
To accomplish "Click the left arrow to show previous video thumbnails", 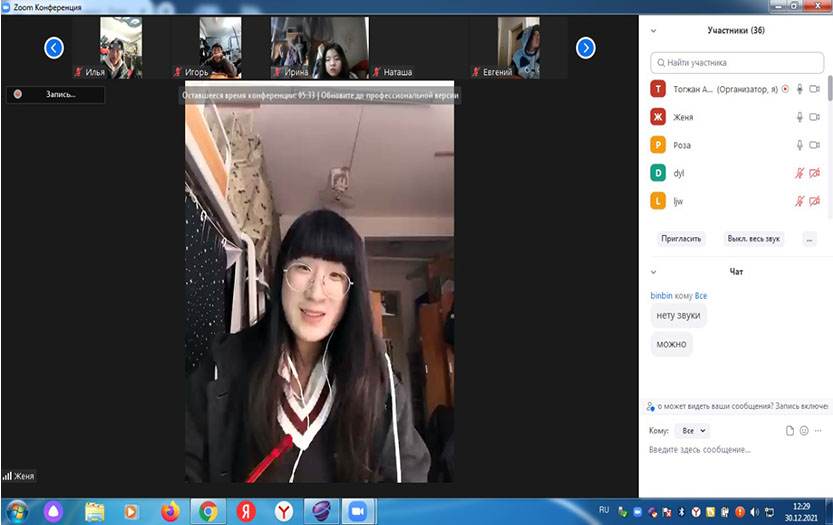I will (x=54, y=47).
